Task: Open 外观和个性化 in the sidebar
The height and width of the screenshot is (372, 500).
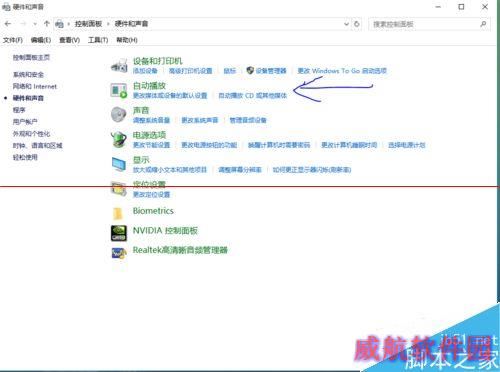Action: pos(31,134)
